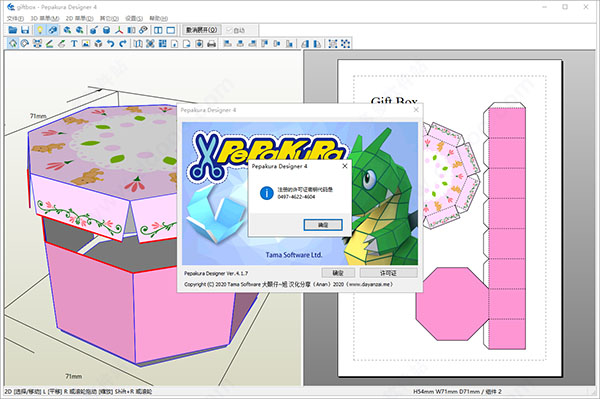Open the 文件(F) menu
The image size is (600, 399).
tap(15, 18)
